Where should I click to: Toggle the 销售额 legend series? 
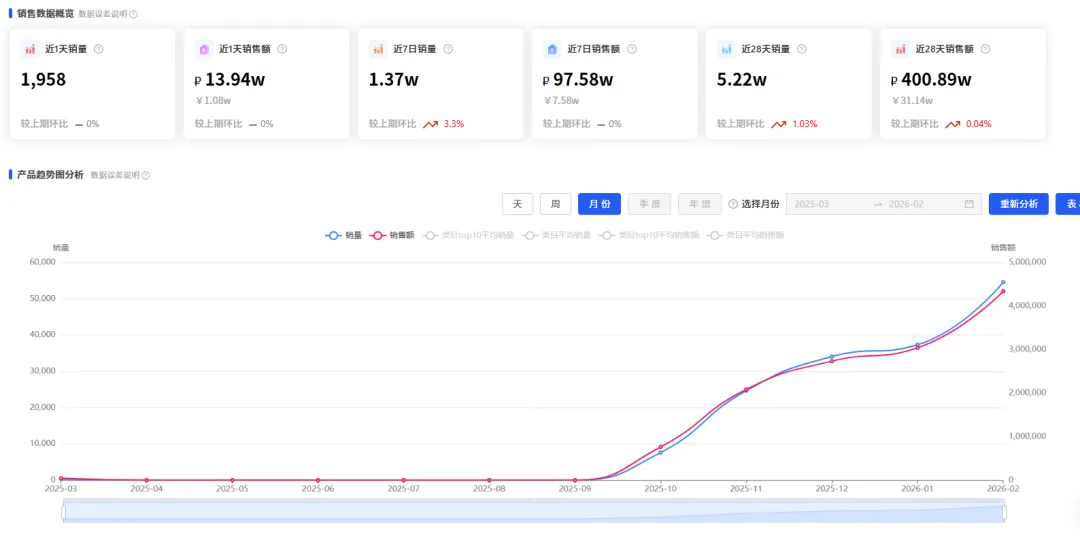[x=391, y=236]
